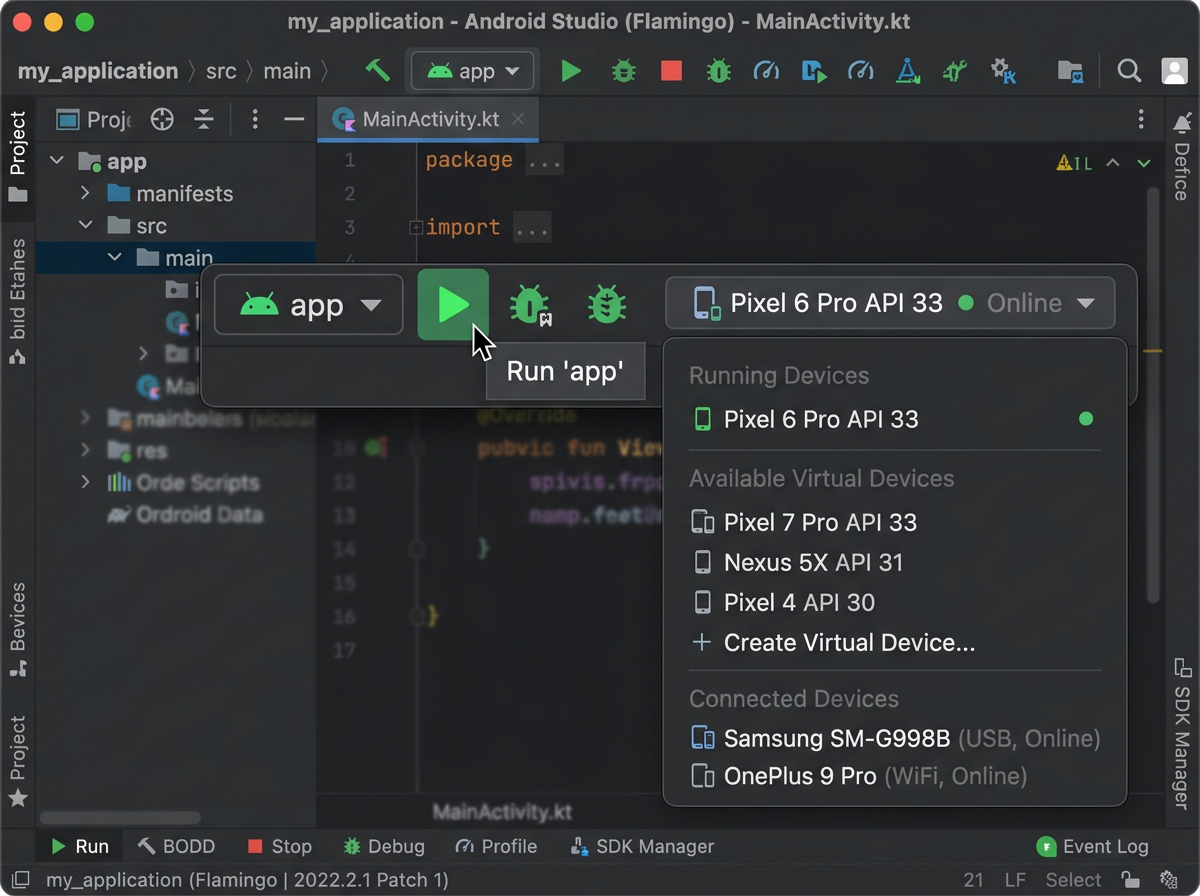Open the user account avatar icon
Screen dimensions: 1200x896
pos(1174,71)
